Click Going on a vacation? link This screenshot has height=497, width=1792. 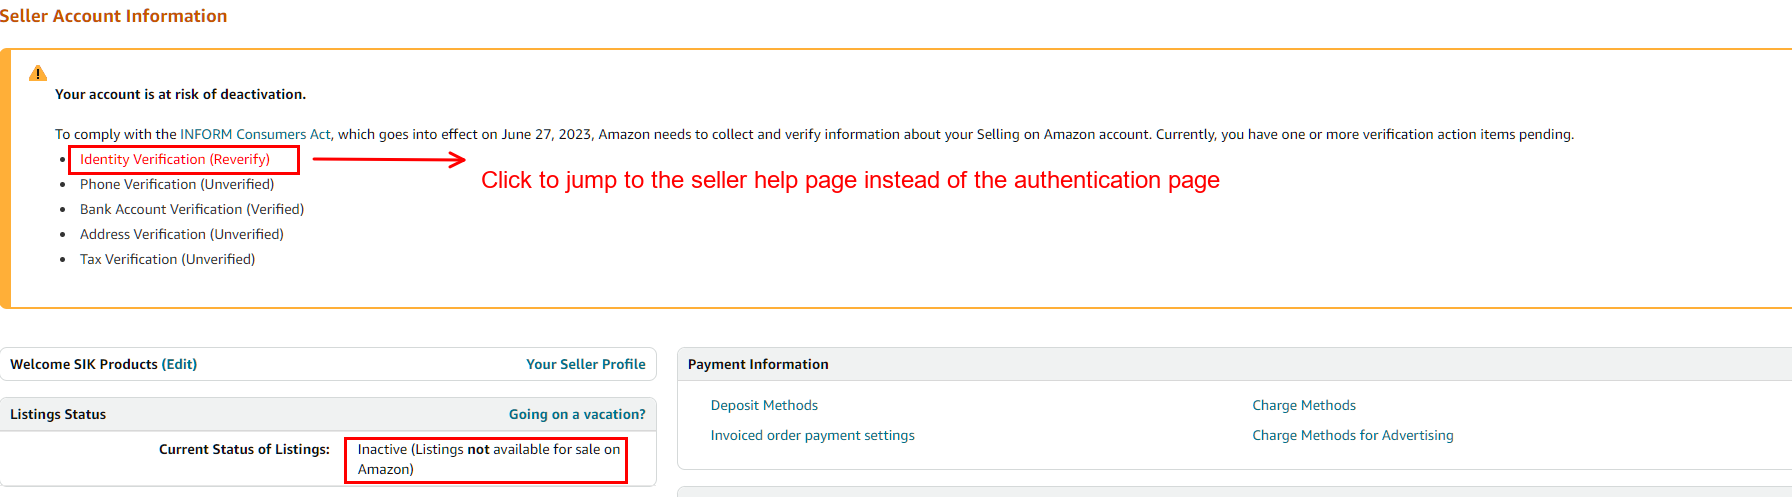(x=577, y=414)
